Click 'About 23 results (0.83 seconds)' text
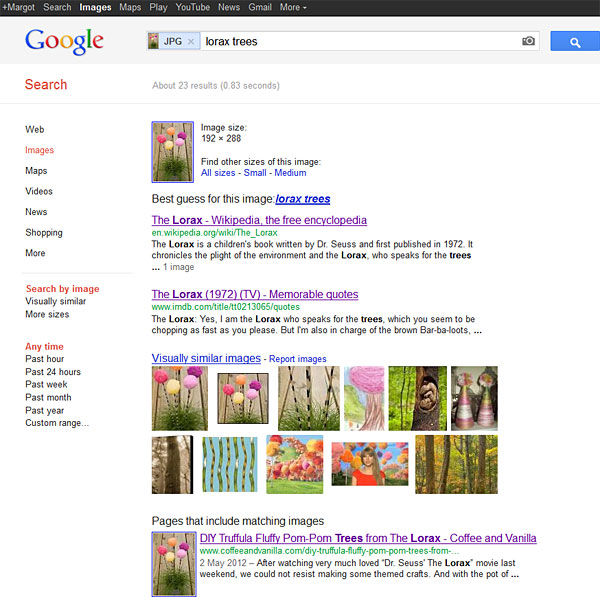Screen dimensions: 600x597 pyautogui.click(x=216, y=85)
